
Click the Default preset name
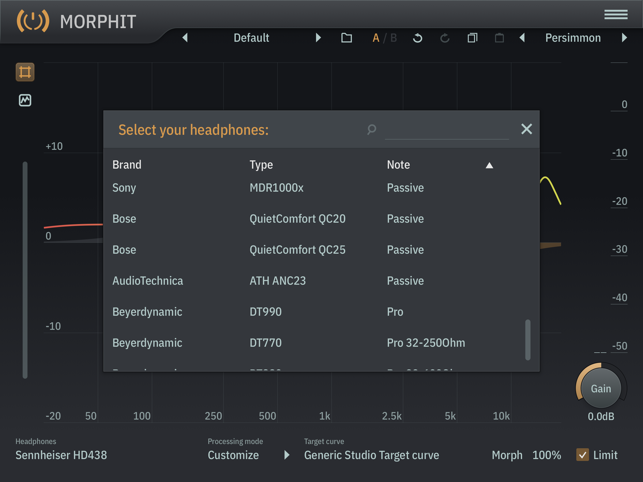point(251,38)
